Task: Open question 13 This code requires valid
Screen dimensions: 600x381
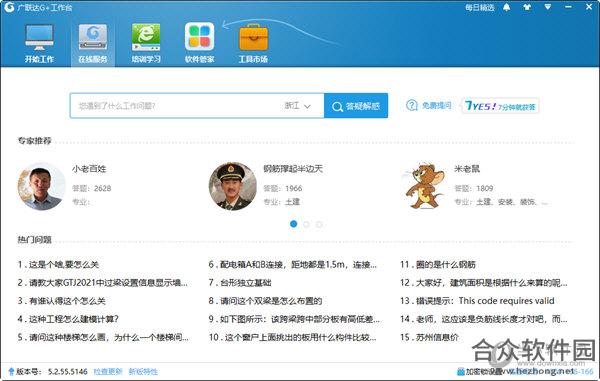Action: (477, 301)
